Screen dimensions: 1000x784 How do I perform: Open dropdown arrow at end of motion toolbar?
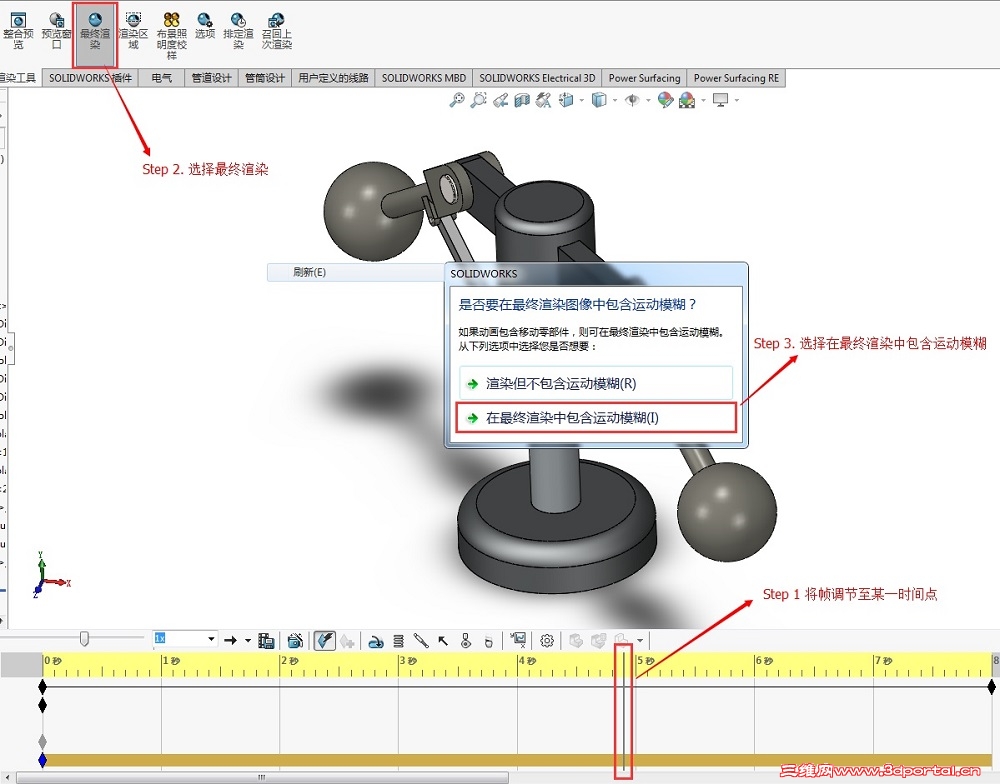[x=640, y=640]
